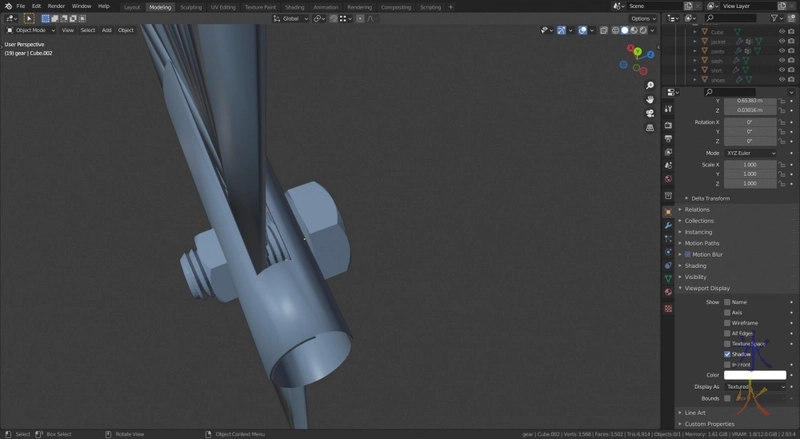Select the Tool properties tab icon

pos(668,111)
